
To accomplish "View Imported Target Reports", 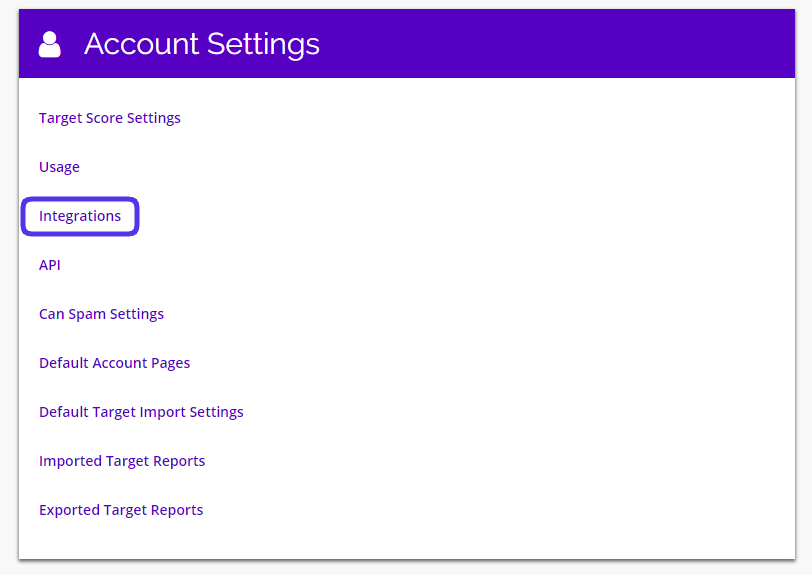I will click(122, 461).
